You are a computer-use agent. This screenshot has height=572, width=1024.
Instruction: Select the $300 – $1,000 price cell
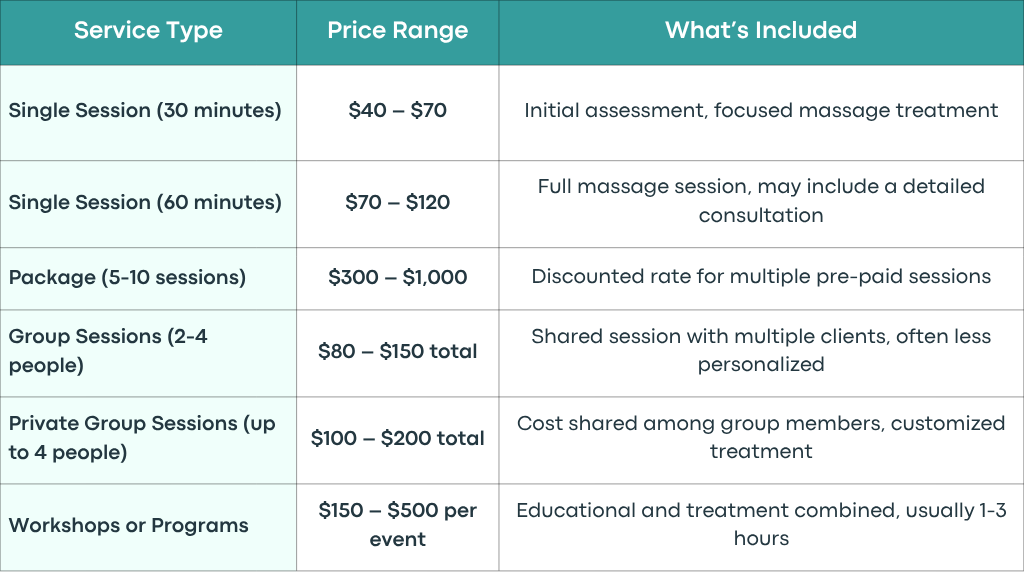[x=398, y=278]
